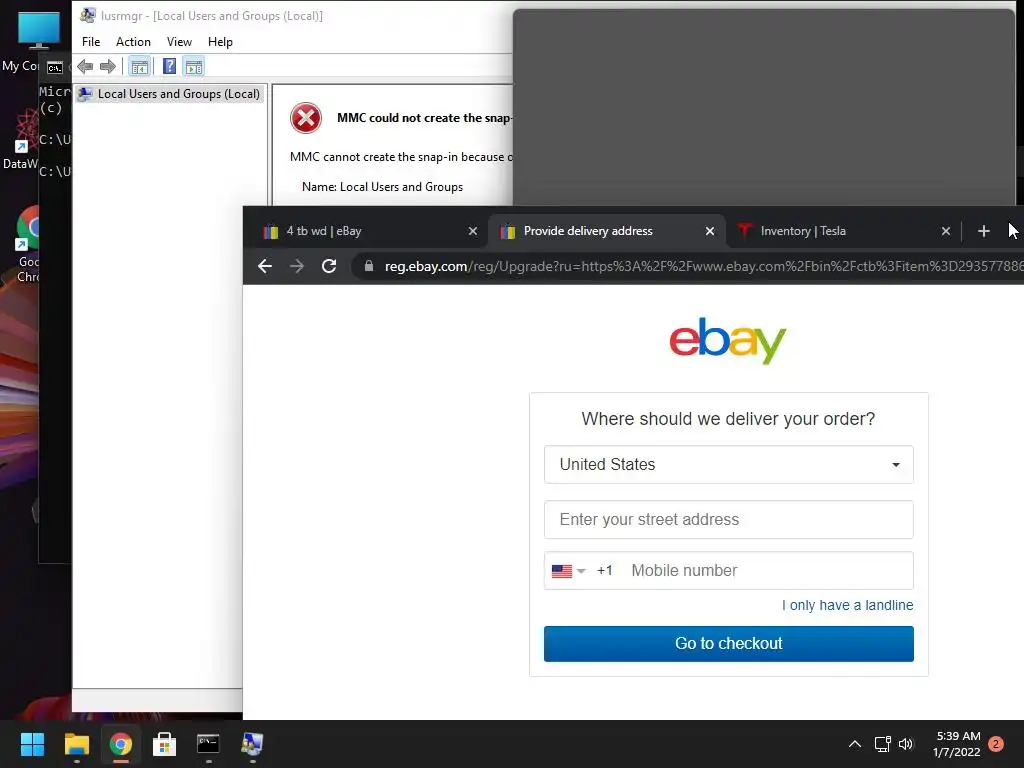This screenshot has height=768, width=1024.
Task: Go forward in Chrome browser
Action: (x=296, y=266)
